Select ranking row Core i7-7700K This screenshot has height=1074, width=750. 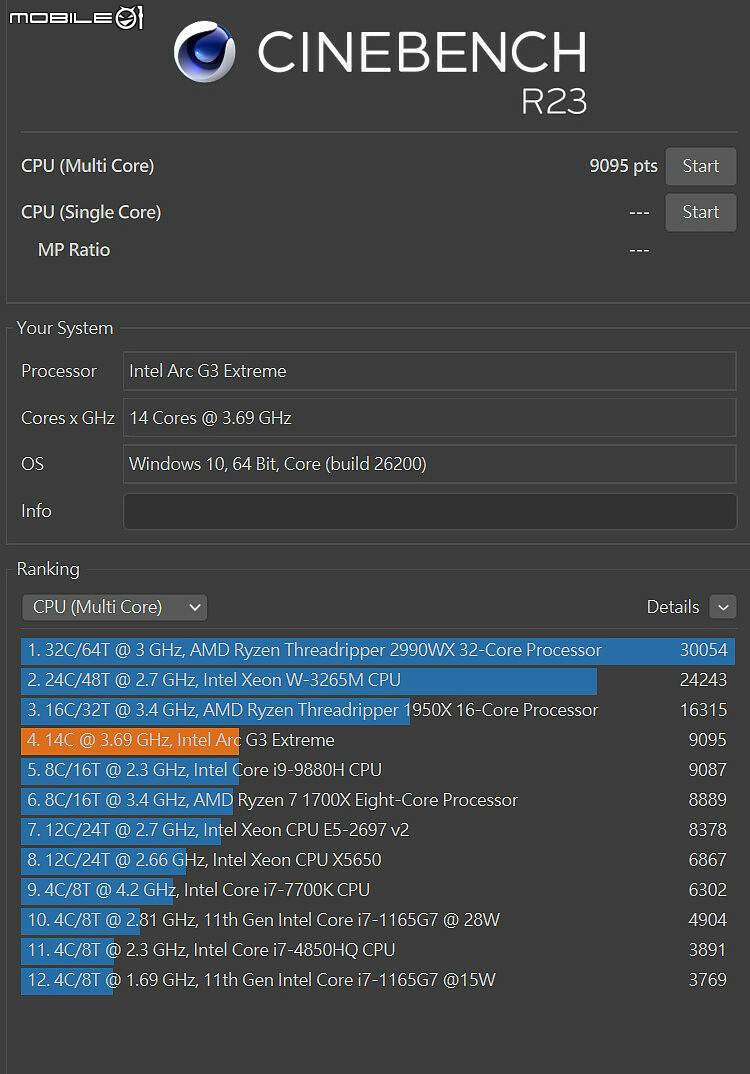378,890
